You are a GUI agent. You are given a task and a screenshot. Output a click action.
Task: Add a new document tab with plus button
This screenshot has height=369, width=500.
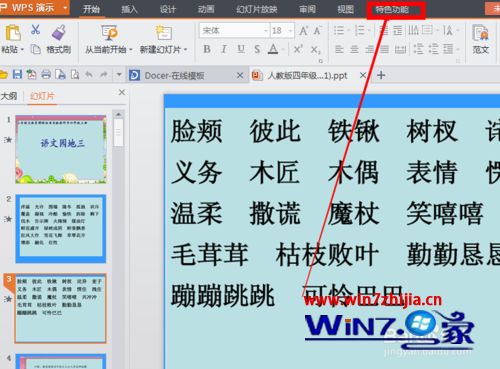pos(381,75)
